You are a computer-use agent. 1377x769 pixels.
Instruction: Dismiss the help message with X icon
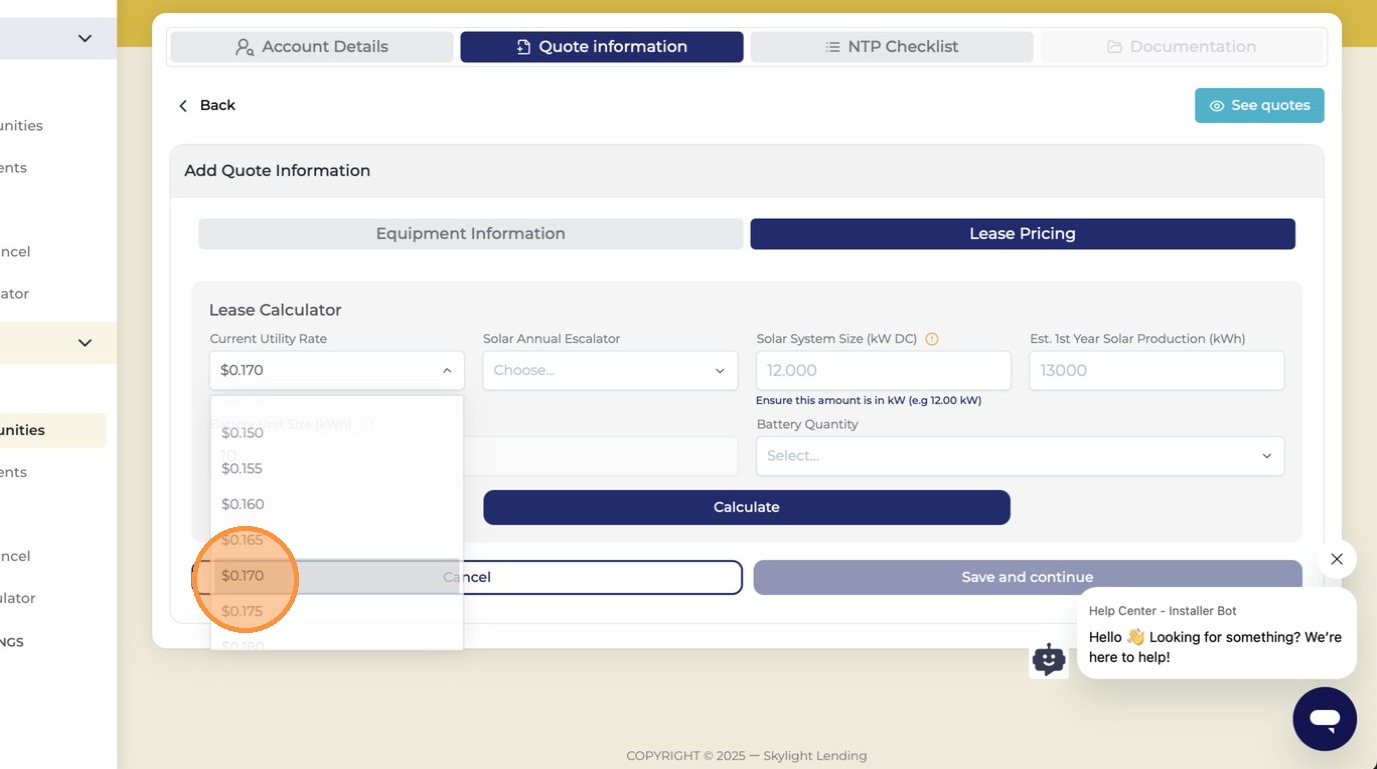click(1336, 559)
